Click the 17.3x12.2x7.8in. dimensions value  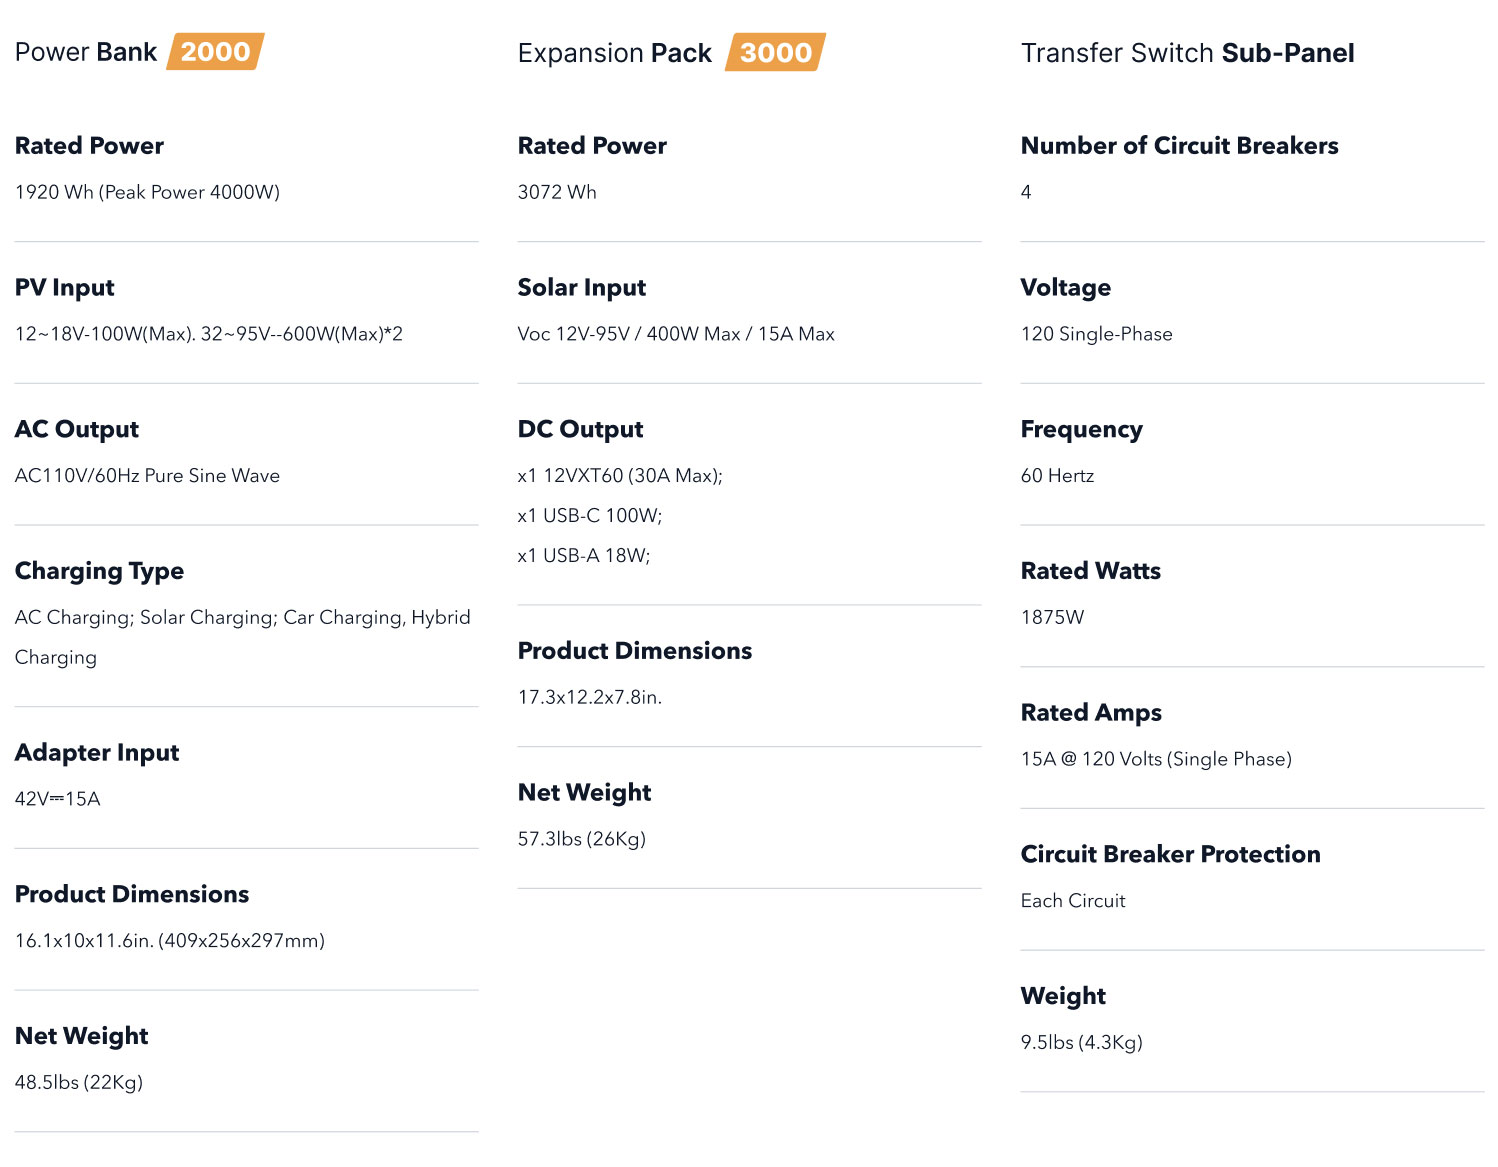[590, 697]
